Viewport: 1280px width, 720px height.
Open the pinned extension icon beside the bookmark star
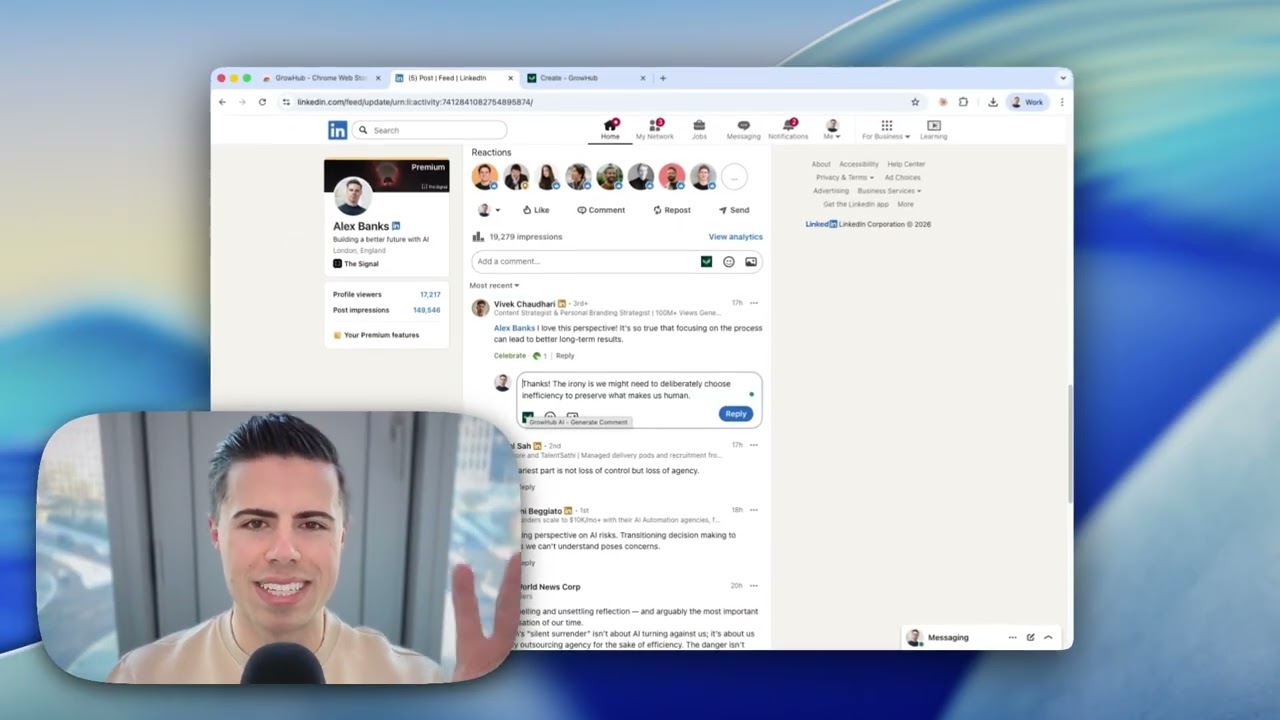942,102
